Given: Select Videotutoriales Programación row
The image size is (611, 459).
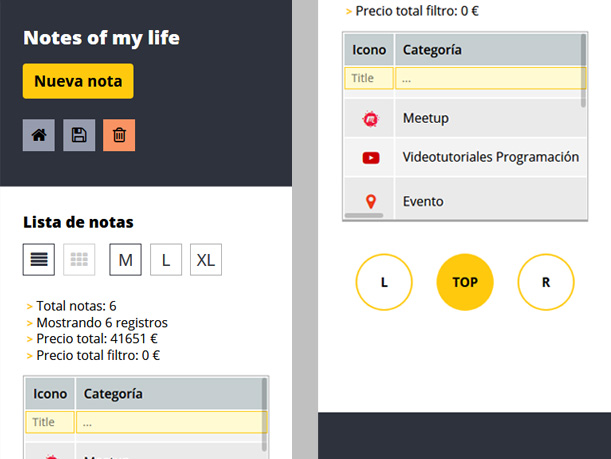Looking at the screenshot, I should (465, 157).
